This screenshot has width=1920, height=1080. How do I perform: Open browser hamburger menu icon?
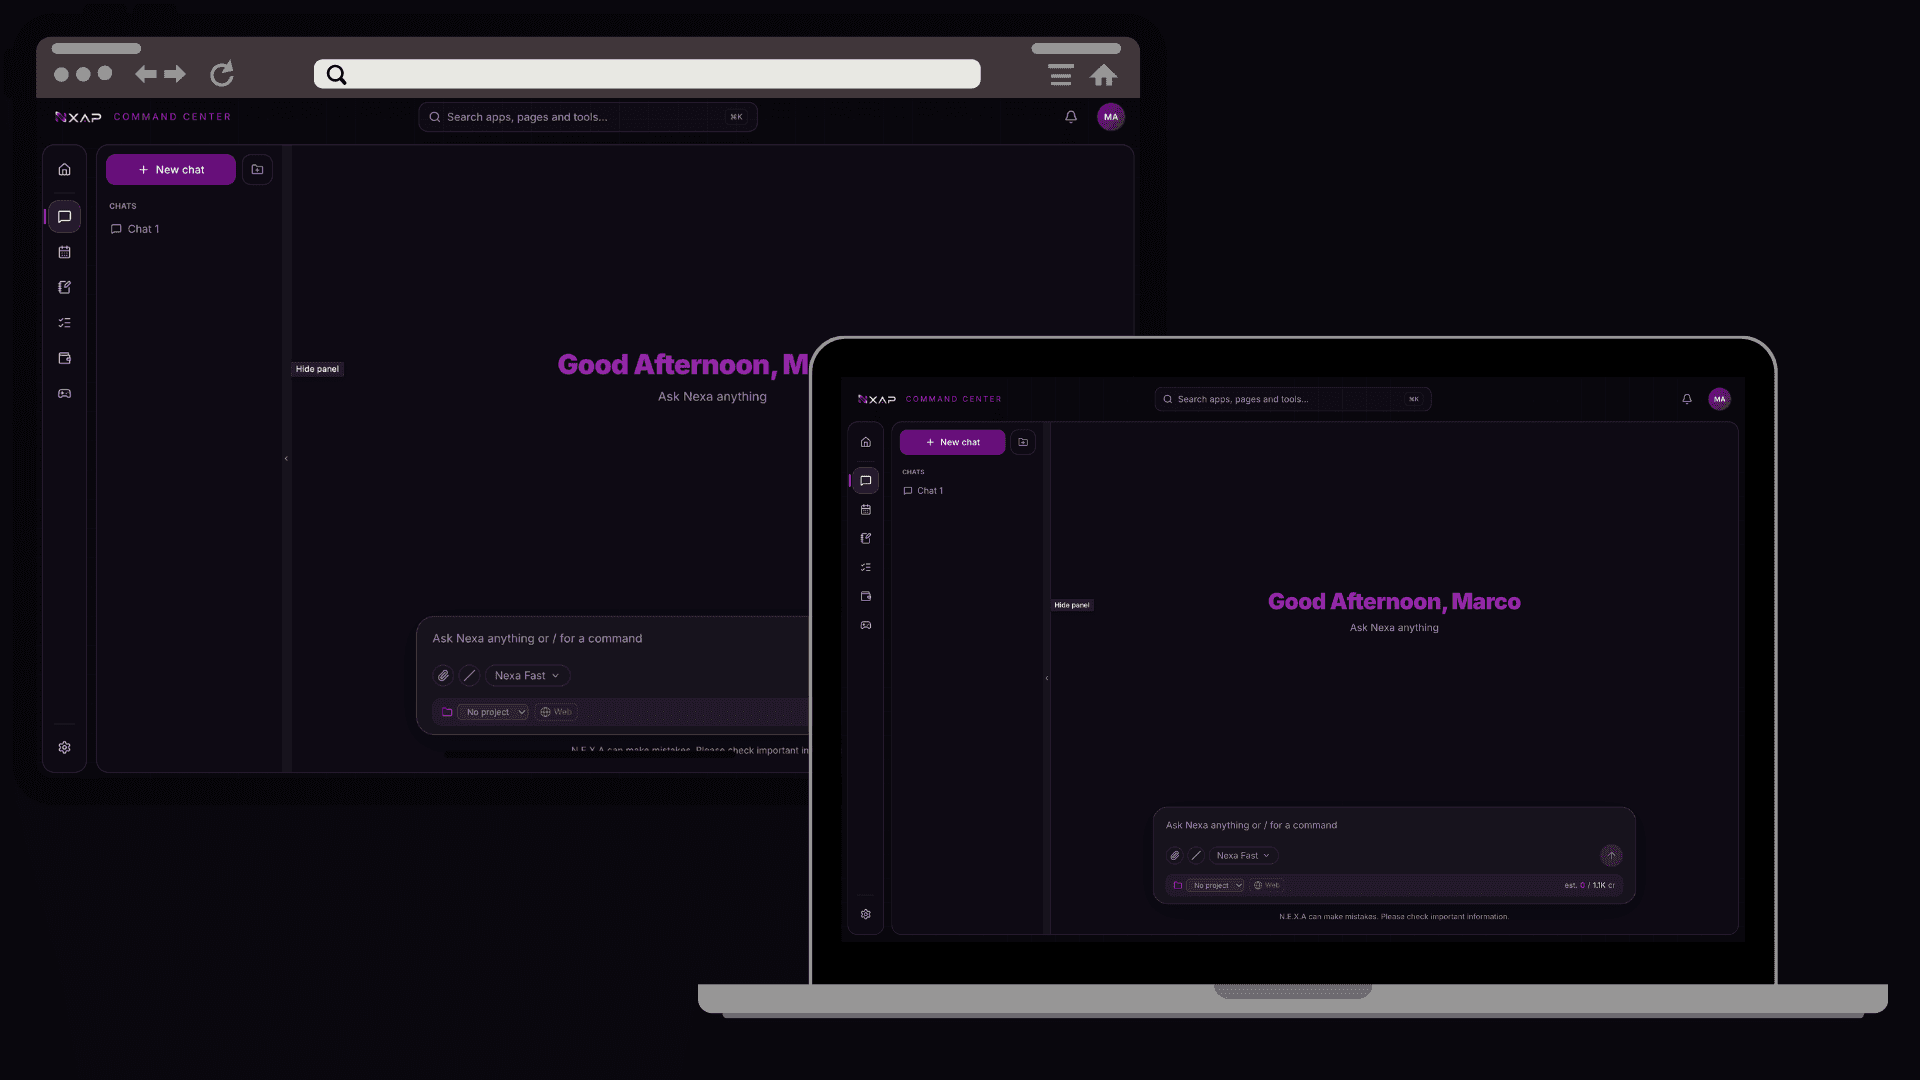point(1061,75)
